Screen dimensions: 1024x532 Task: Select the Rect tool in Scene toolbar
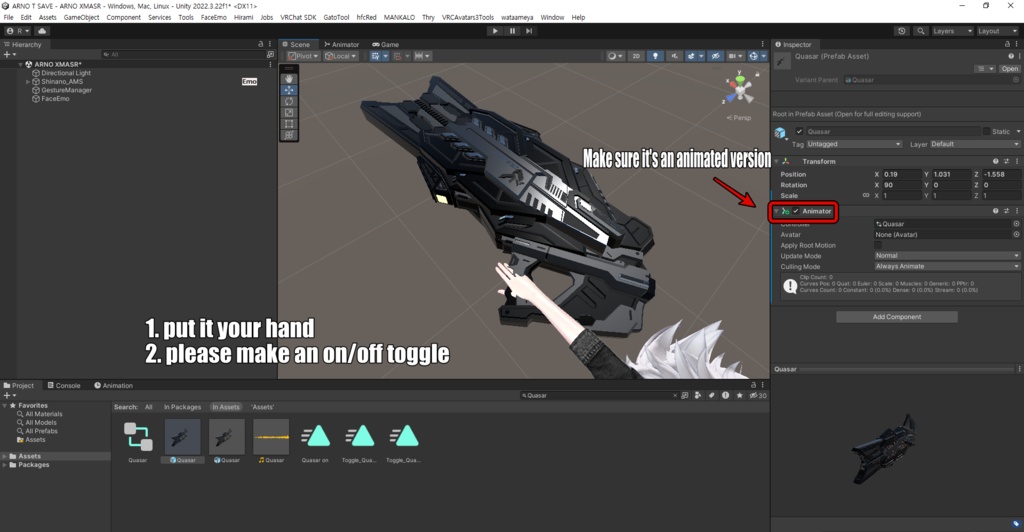coord(289,123)
